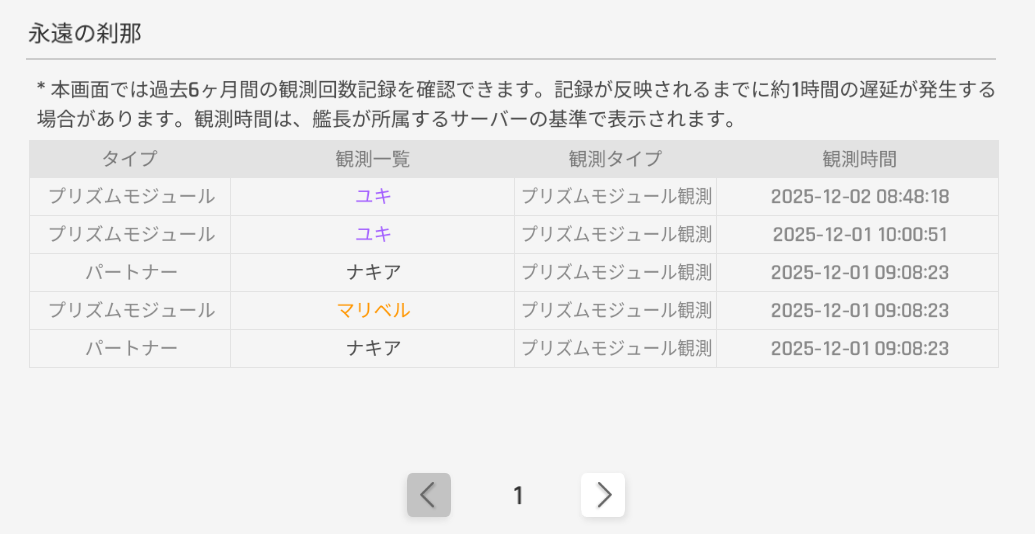This screenshot has height=534, width=1035.
Task: Click ナキア in the last table row
Action: 373,349
